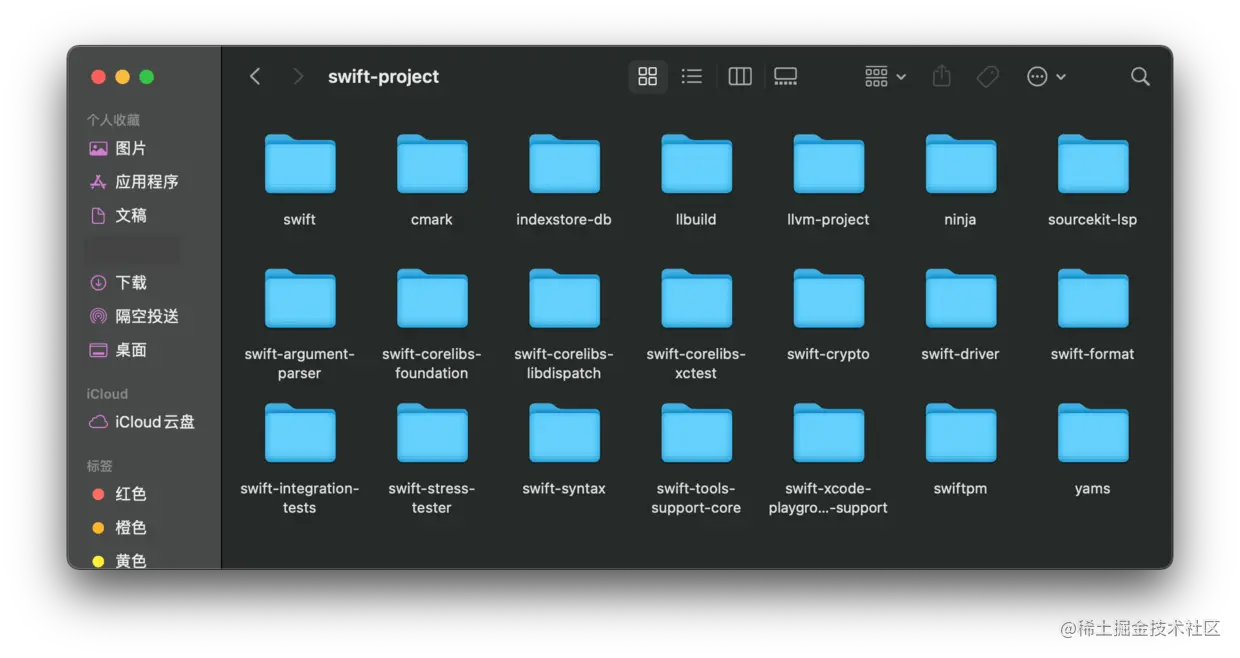The width and height of the screenshot is (1240, 658).
Task: Select the ninja folder icon
Action: [960, 164]
